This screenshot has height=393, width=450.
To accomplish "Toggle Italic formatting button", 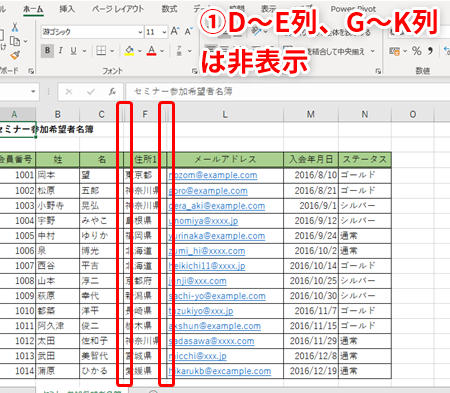I will coord(60,51).
